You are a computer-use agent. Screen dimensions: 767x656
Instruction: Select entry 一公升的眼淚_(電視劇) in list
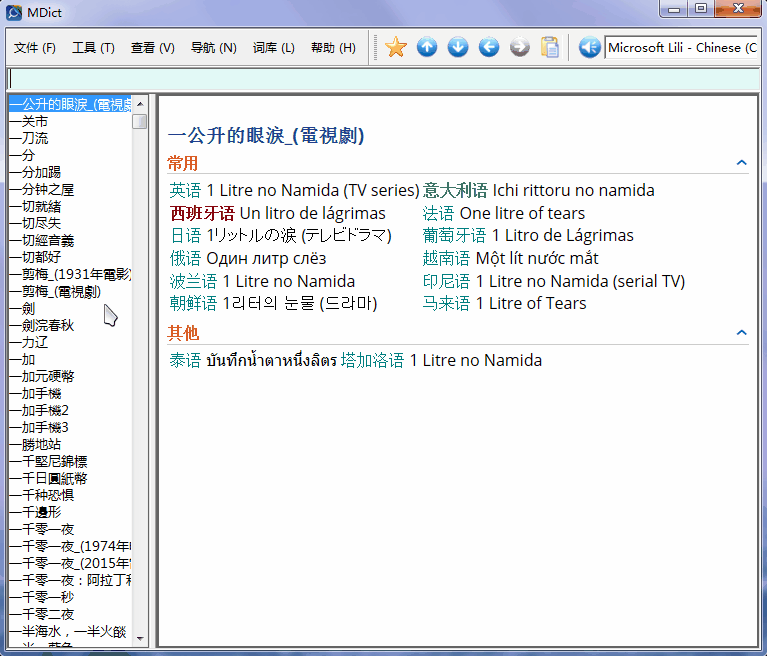pyautogui.click(x=70, y=104)
